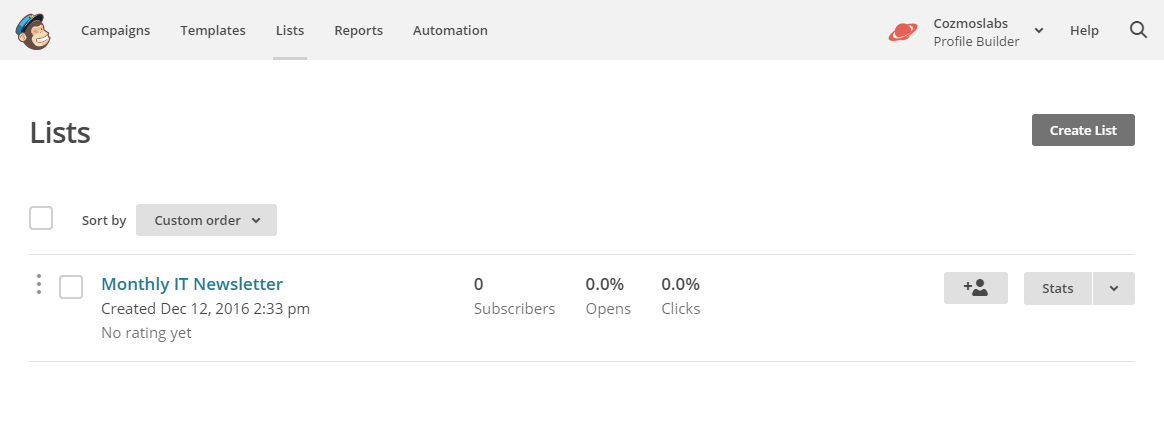Screen dimensions: 1164x423
Task: Click the MailChimp monkey logo
Action: tap(33, 30)
